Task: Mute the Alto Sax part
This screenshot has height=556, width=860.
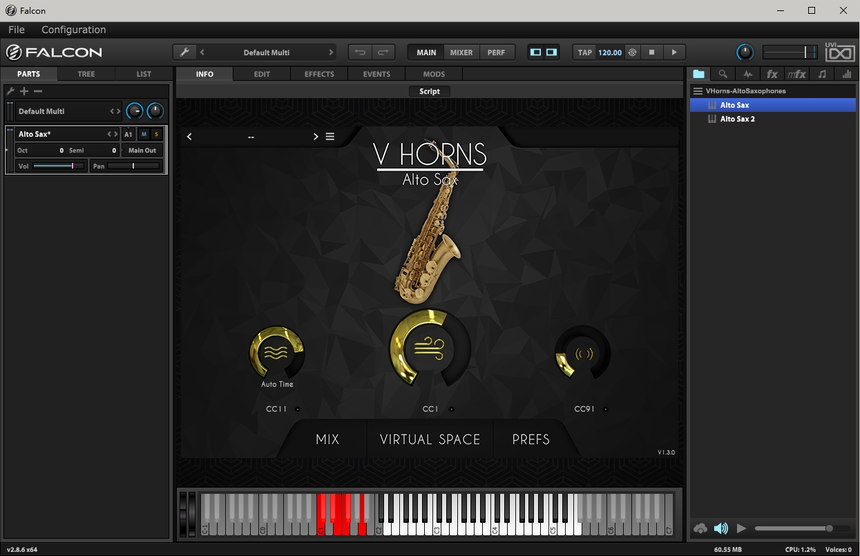Action: coord(144,134)
